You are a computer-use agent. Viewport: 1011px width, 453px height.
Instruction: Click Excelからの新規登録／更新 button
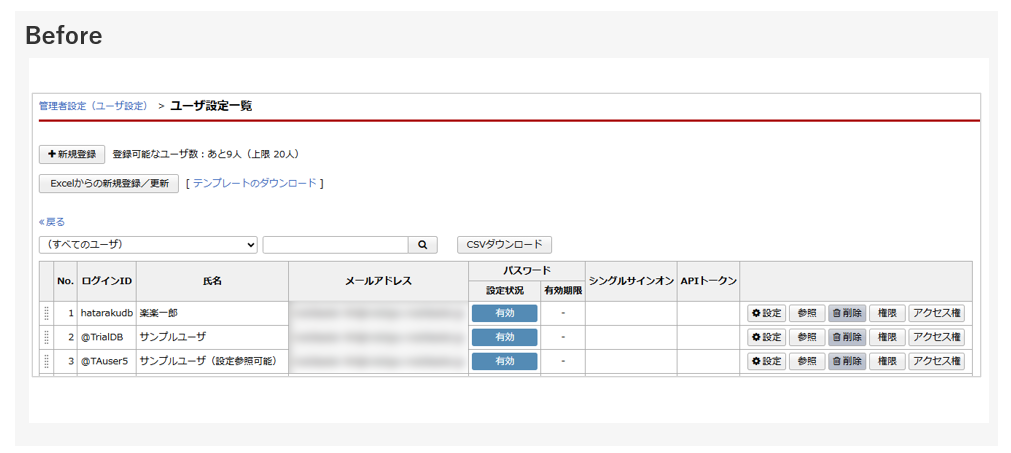(x=109, y=184)
